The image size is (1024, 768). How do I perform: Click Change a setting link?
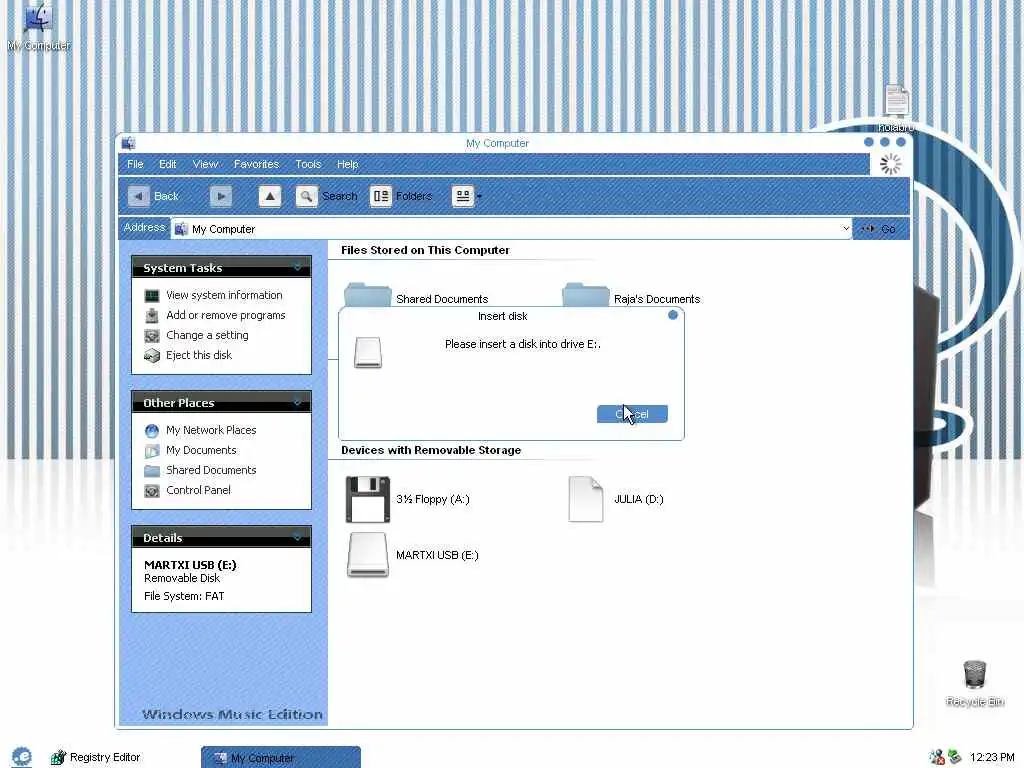pyautogui.click(x=207, y=335)
